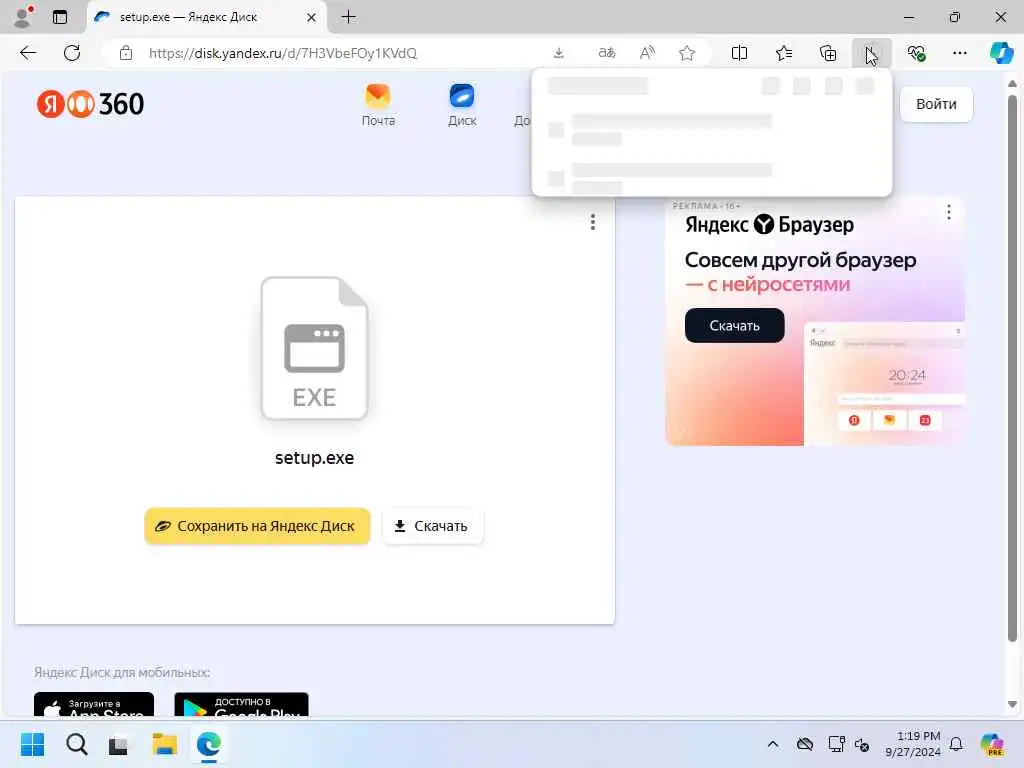1024x768 pixels.
Task: Open split screen view
Action: click(x=739, y=53)
